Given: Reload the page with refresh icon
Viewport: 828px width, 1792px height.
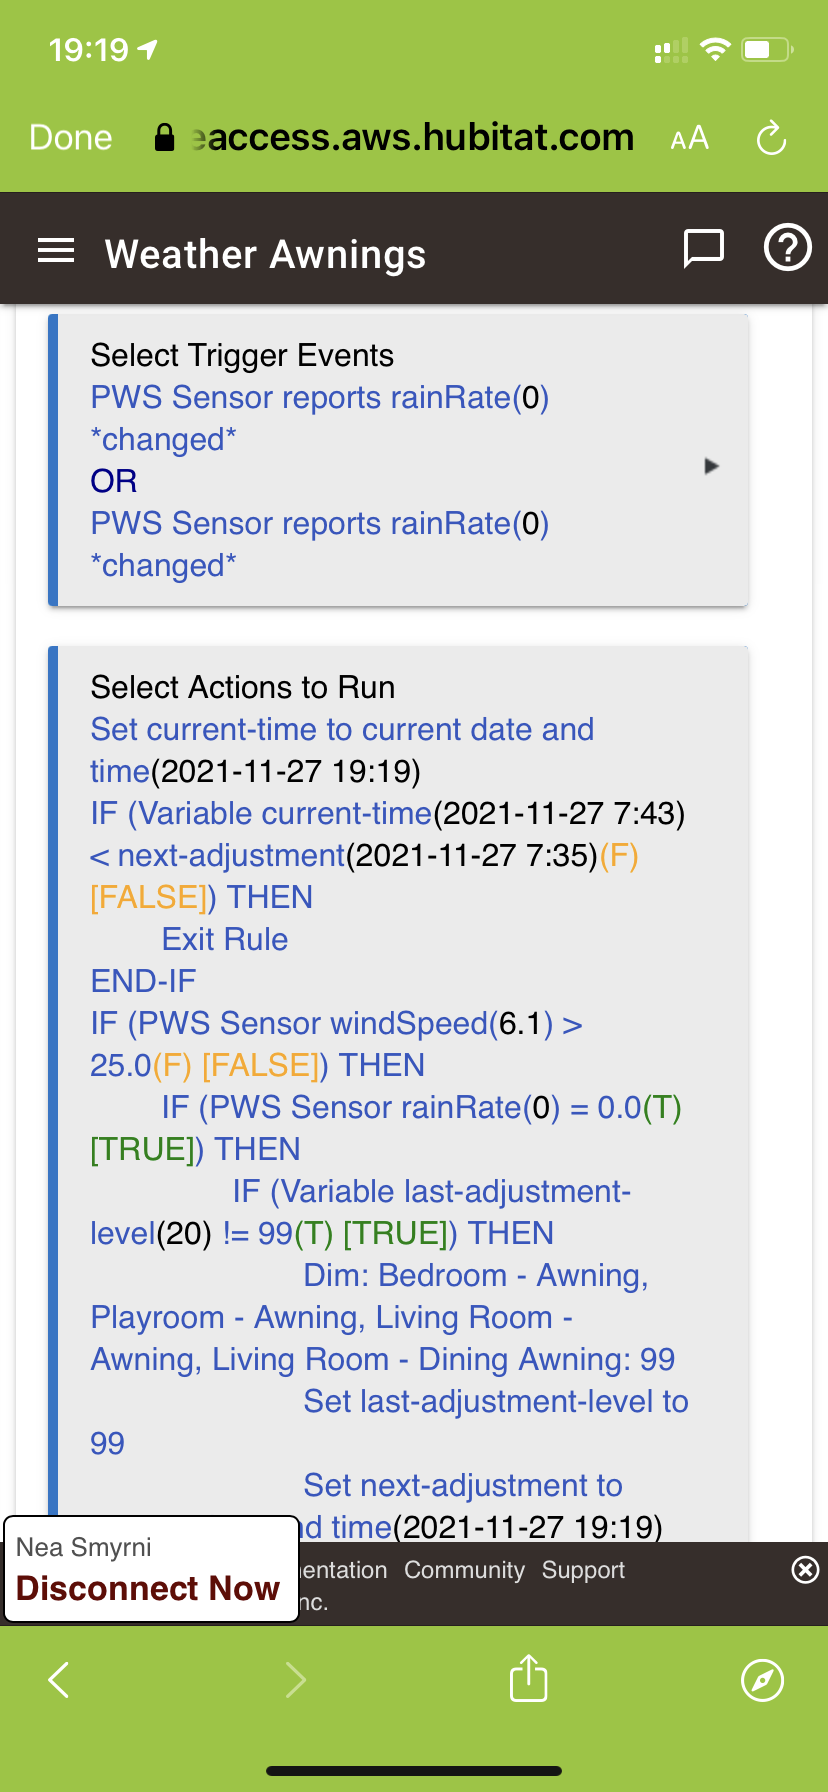Looking at the screenshot, I should (x=771, y=138).
